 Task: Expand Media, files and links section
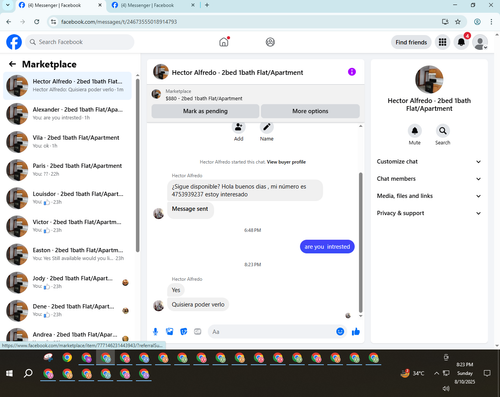pos(429,196)
